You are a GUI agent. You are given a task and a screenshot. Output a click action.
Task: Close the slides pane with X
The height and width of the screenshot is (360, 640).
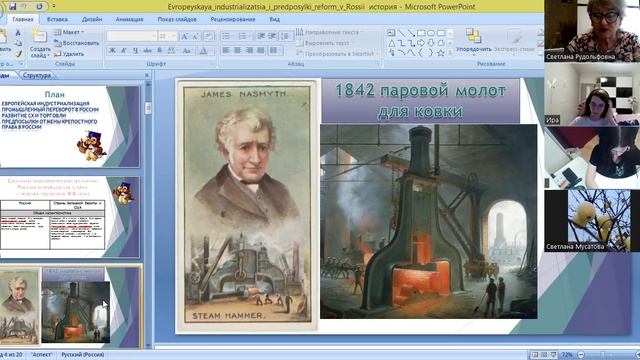pos(147,75)
